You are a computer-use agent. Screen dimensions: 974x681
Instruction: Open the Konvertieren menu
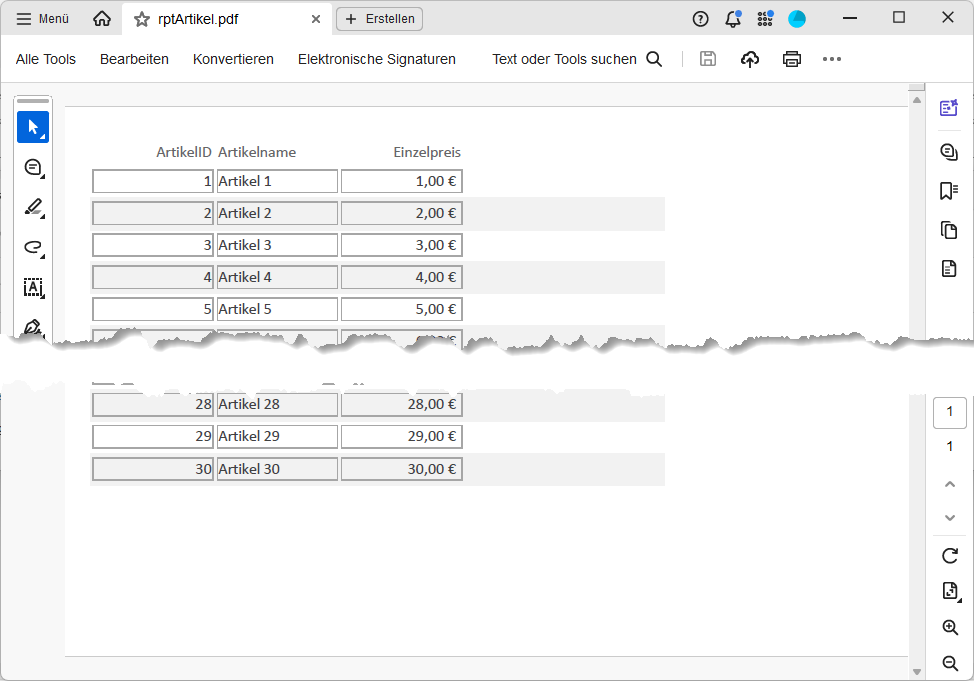pos(233,59)
